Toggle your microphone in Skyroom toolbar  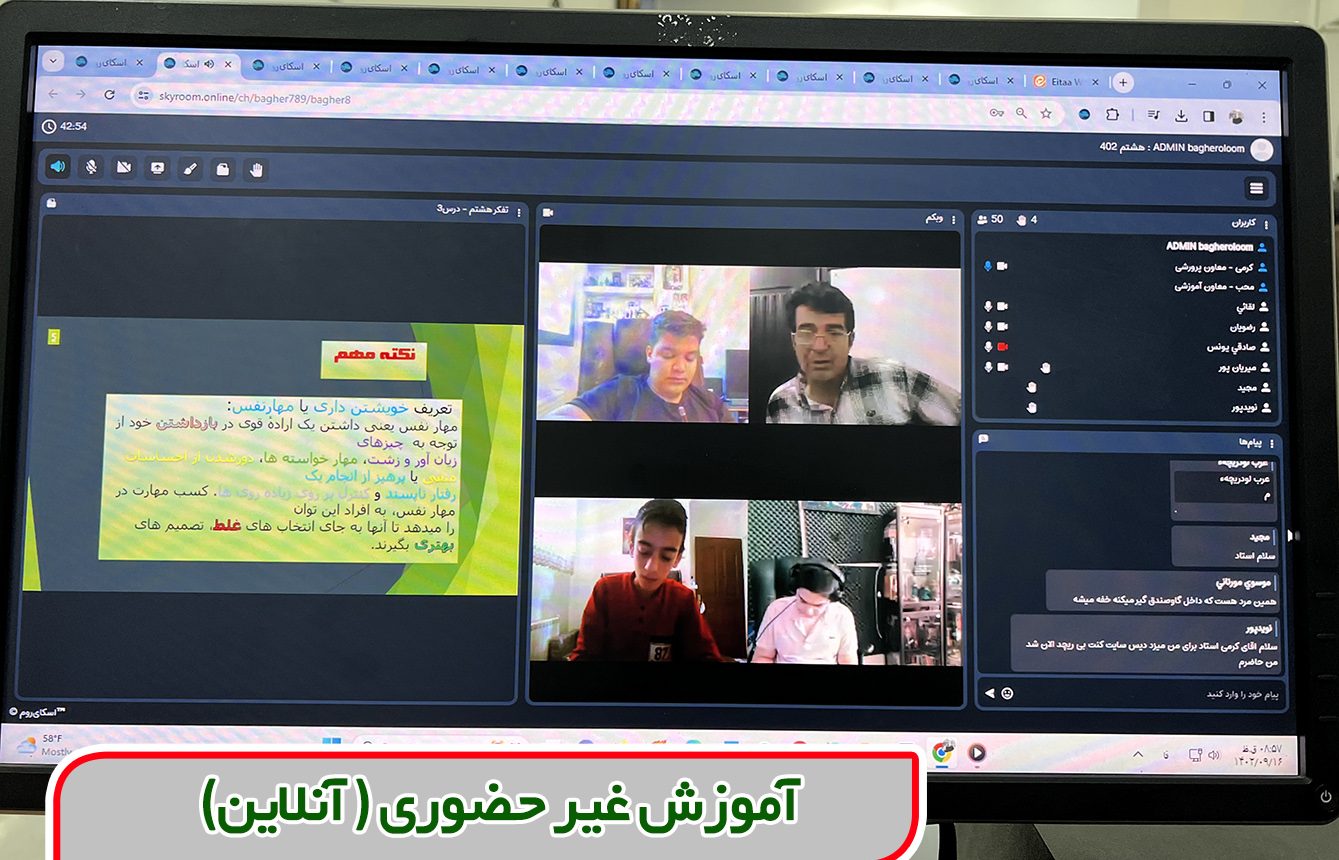(91, 167)
